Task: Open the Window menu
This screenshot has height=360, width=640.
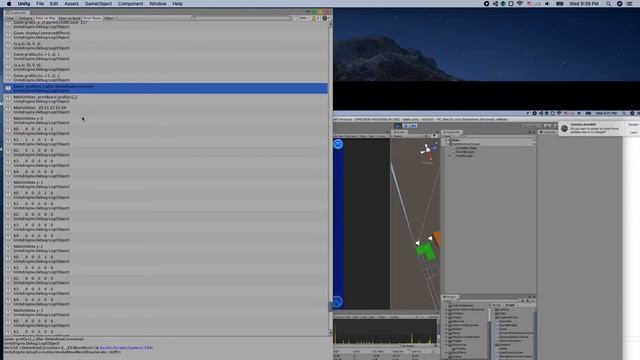Action: click(x=158, y=4)
